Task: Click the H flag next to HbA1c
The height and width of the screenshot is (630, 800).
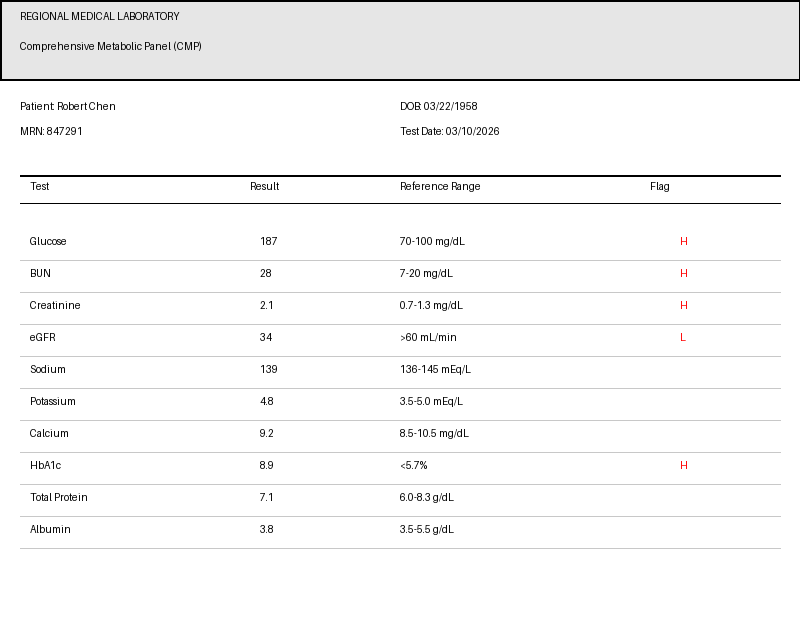Action: 684,465
